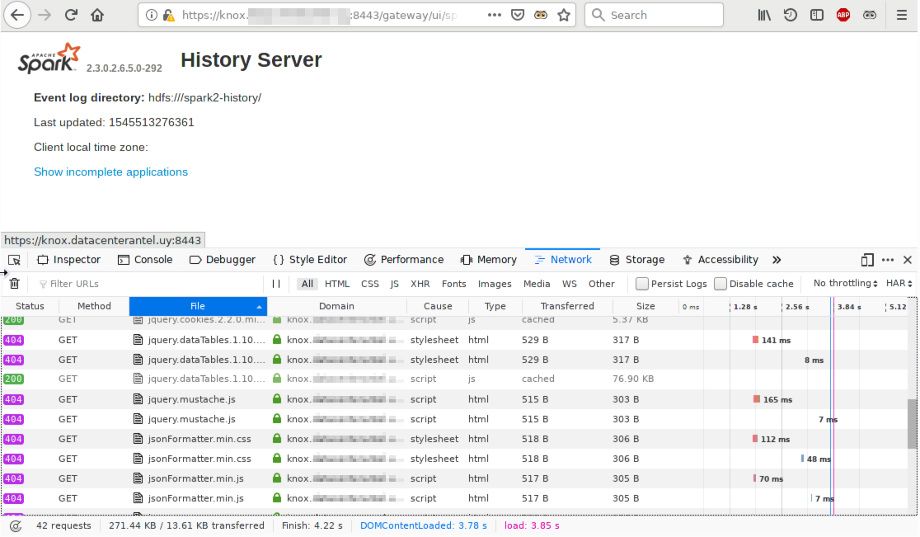920x537 pixels.
Task: Switch to the Debugger tab
Action: [222, 259]
